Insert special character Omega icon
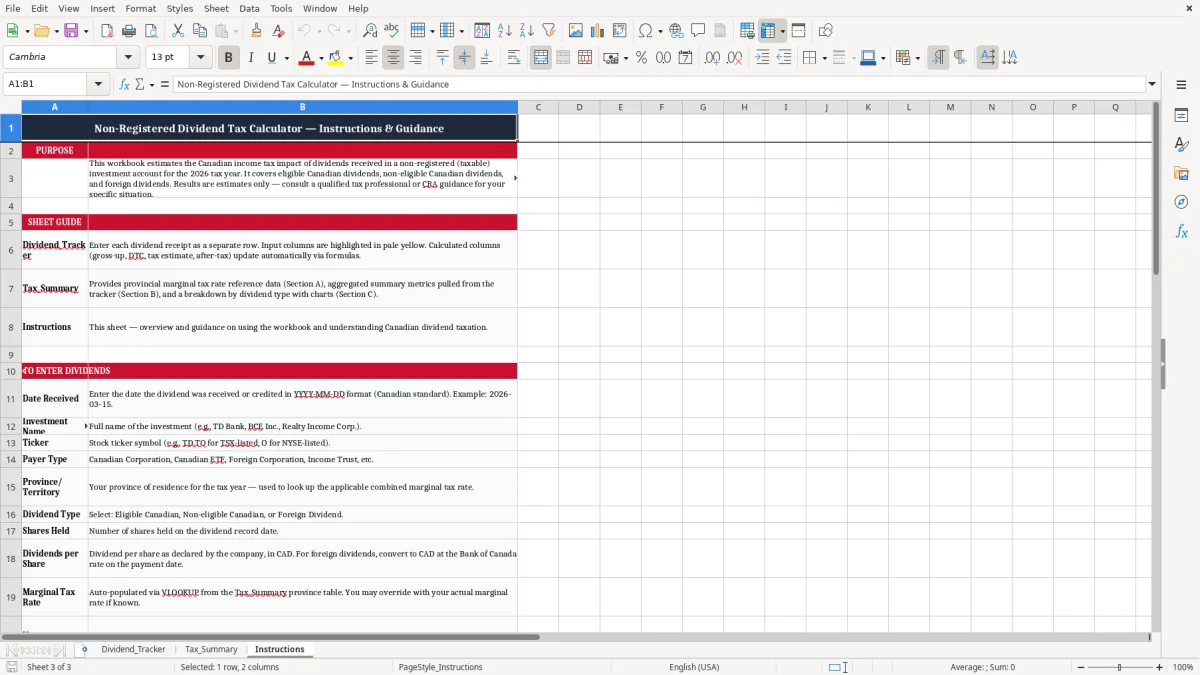 click(x=646, y=31)
